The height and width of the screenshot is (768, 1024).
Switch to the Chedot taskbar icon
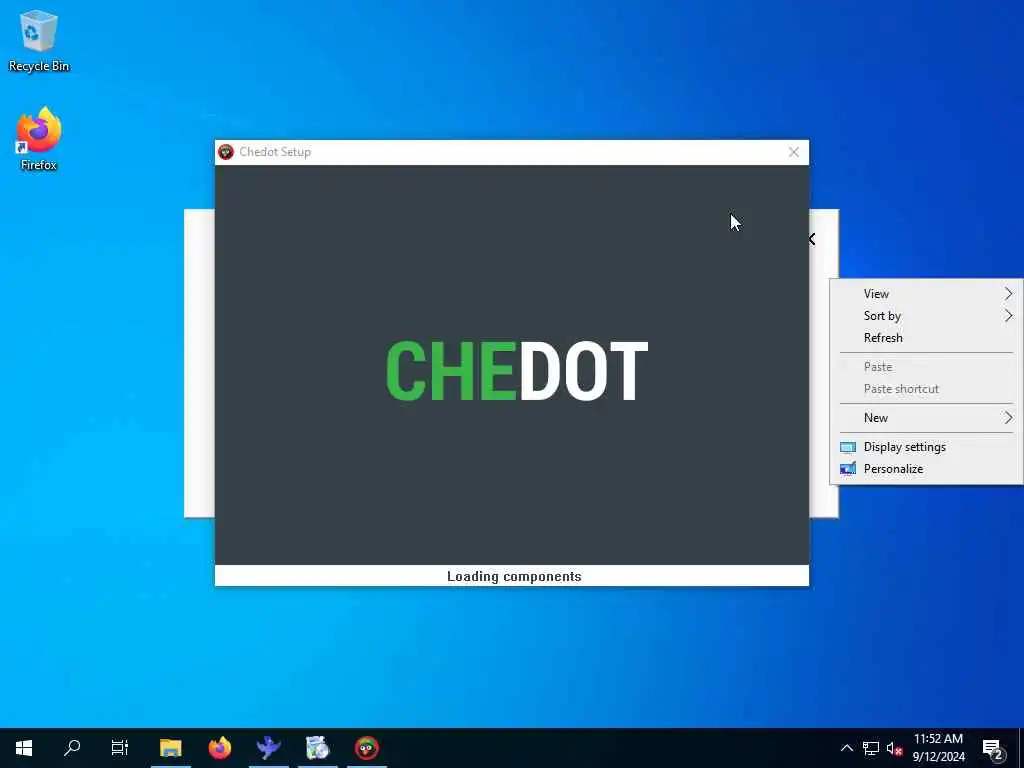pos(367,748)
